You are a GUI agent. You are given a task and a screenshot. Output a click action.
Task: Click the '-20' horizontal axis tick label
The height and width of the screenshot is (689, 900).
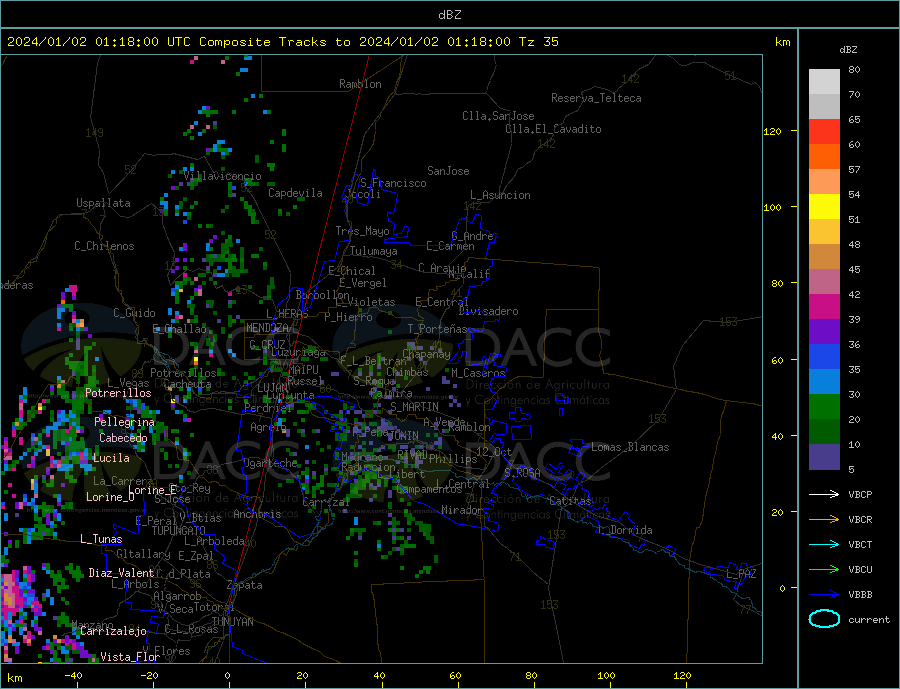click(149, 675)
